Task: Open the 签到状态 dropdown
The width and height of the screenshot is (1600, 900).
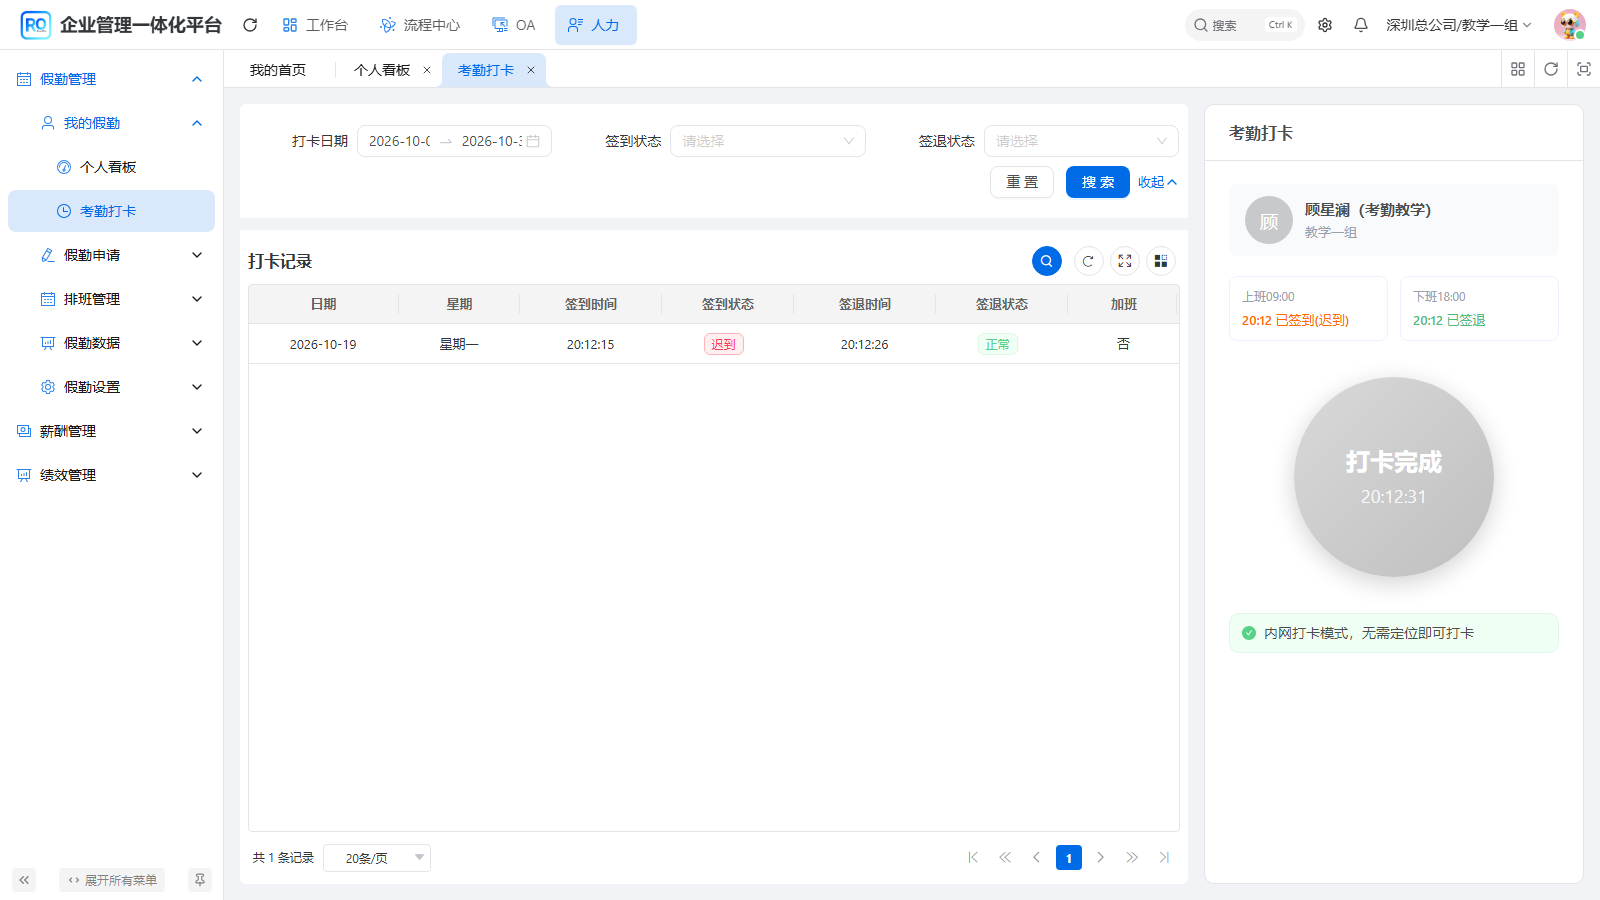Action: tap(768, 141)
